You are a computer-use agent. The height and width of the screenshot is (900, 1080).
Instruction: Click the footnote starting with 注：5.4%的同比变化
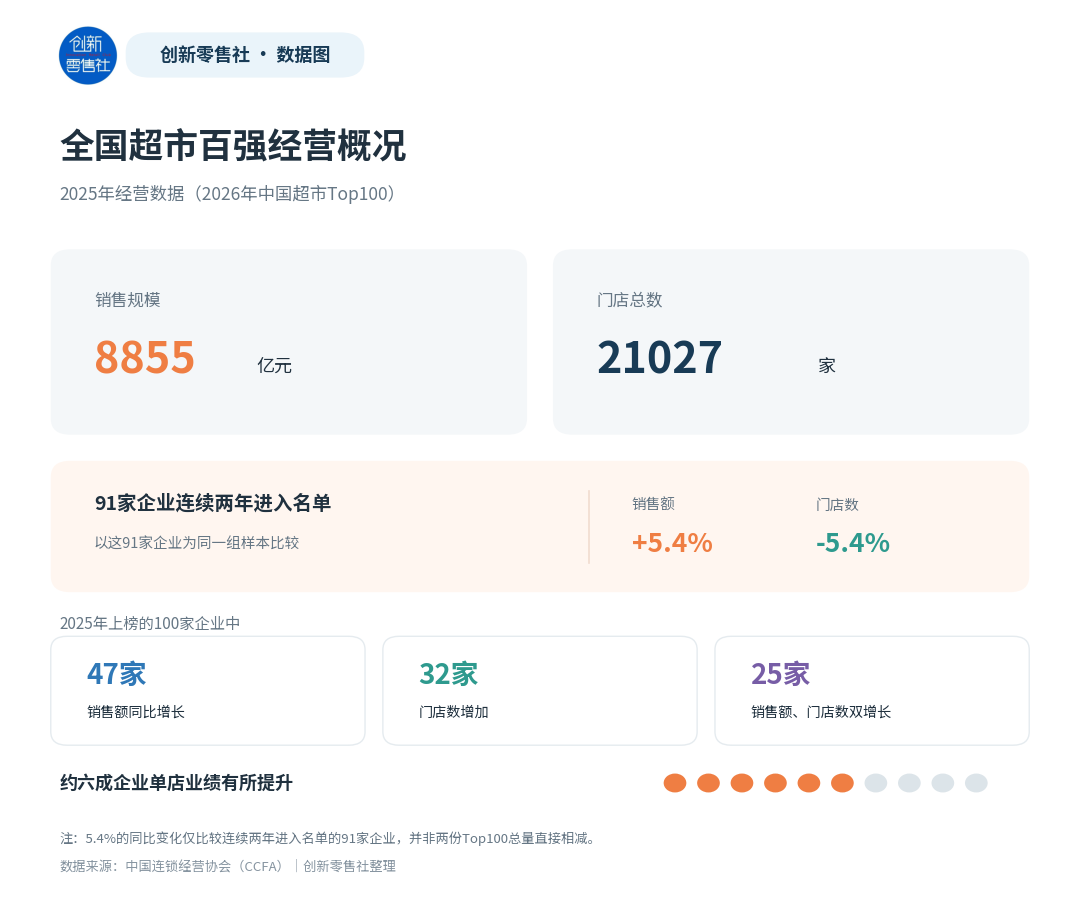point(329,838)
